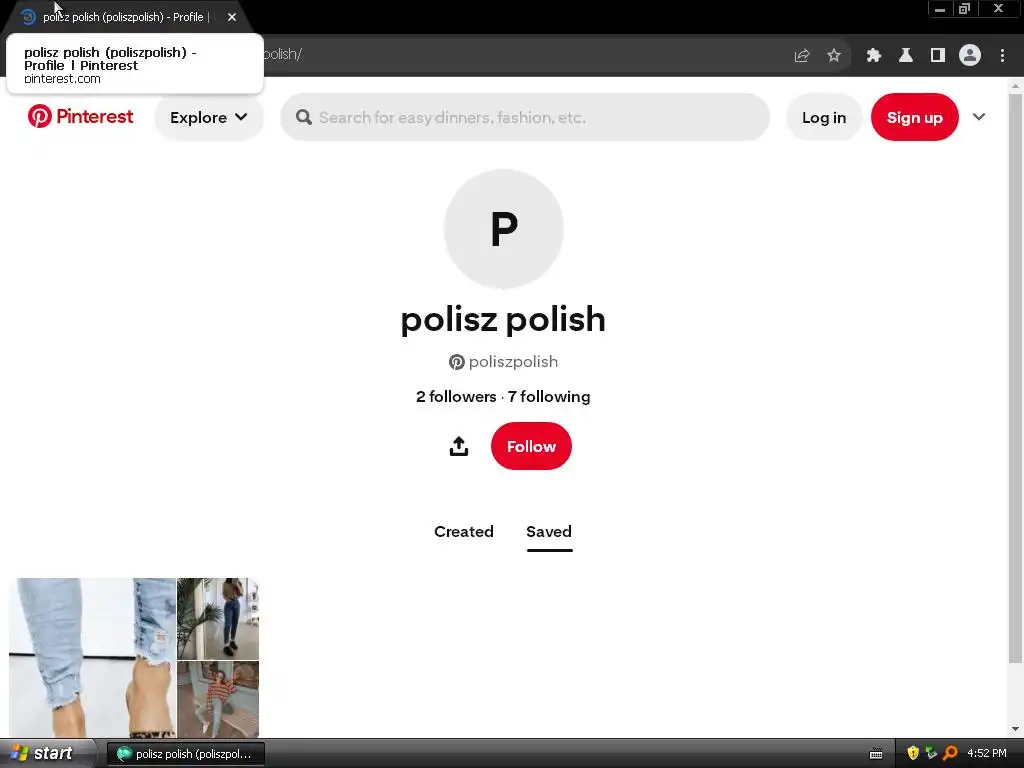Click the address bar URL text

coord(282,54)
